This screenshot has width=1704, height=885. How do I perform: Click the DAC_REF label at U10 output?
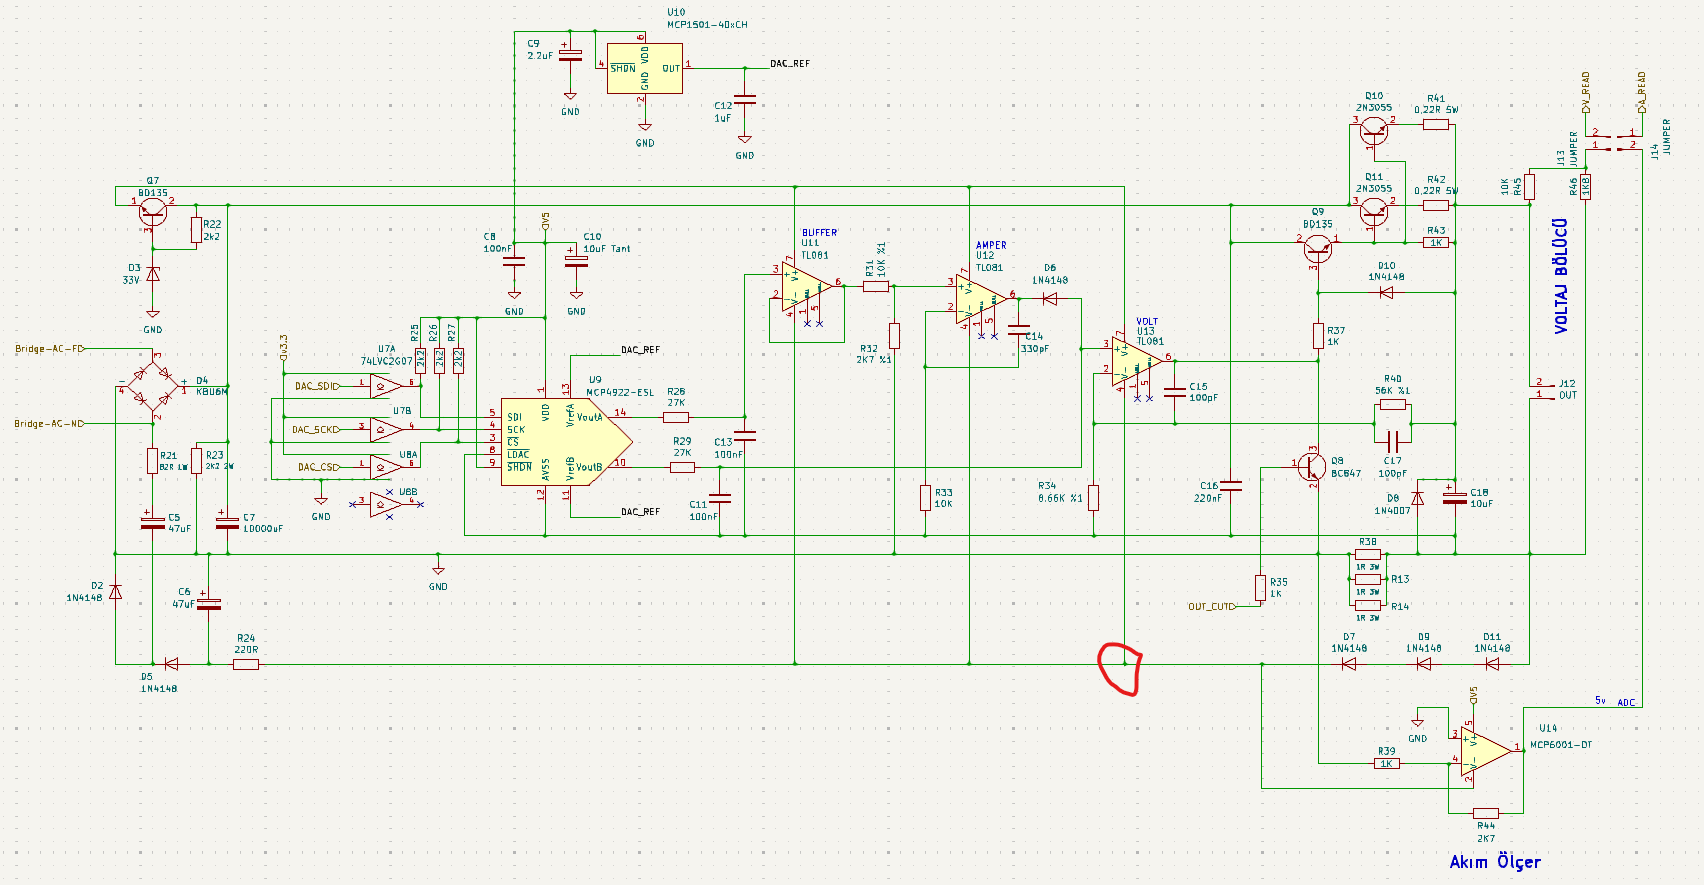pos(790,63)
